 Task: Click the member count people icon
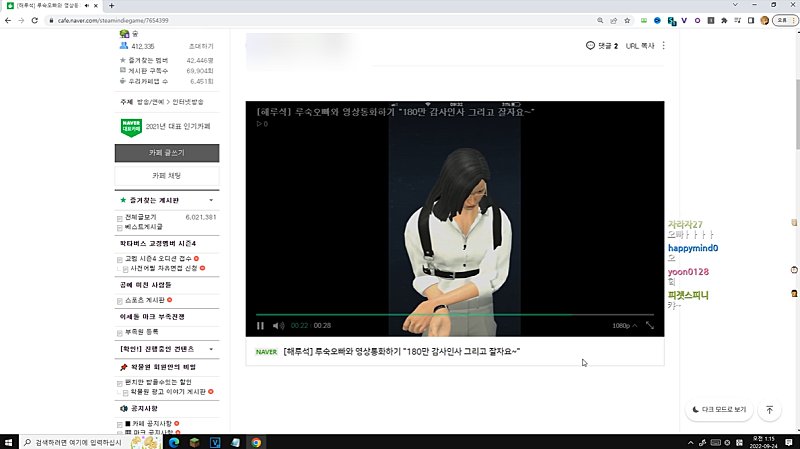(123, 46)
